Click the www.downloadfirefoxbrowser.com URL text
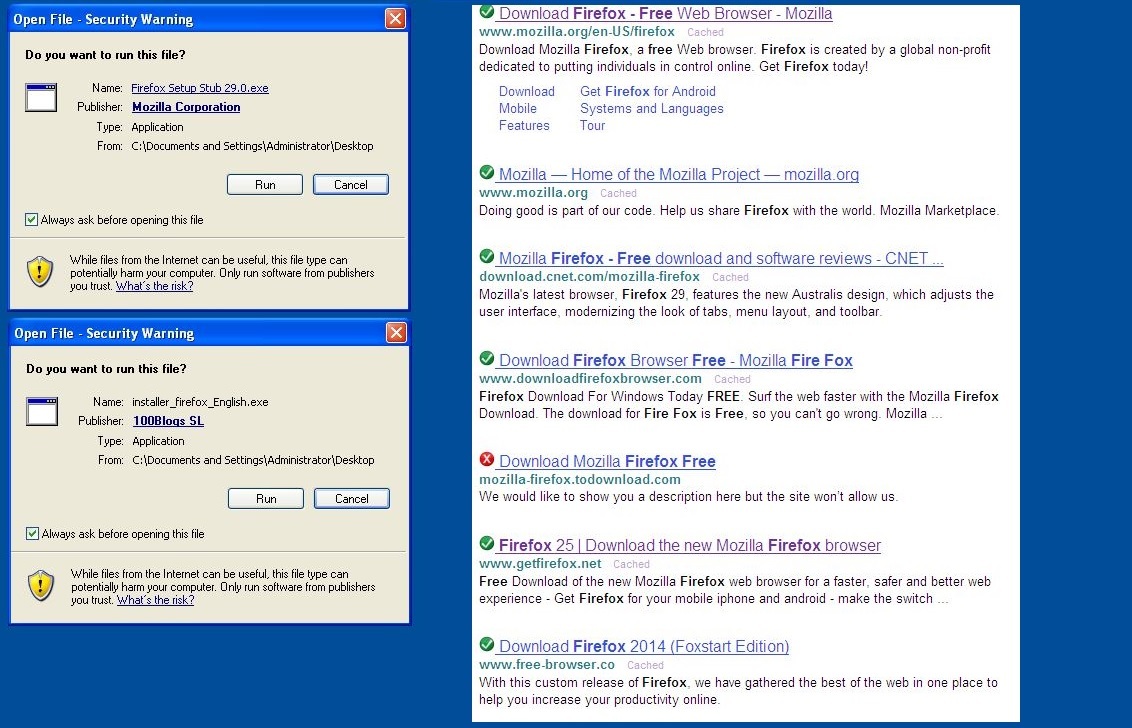Viewport: 1132px width, 728px height. (591, 378)
